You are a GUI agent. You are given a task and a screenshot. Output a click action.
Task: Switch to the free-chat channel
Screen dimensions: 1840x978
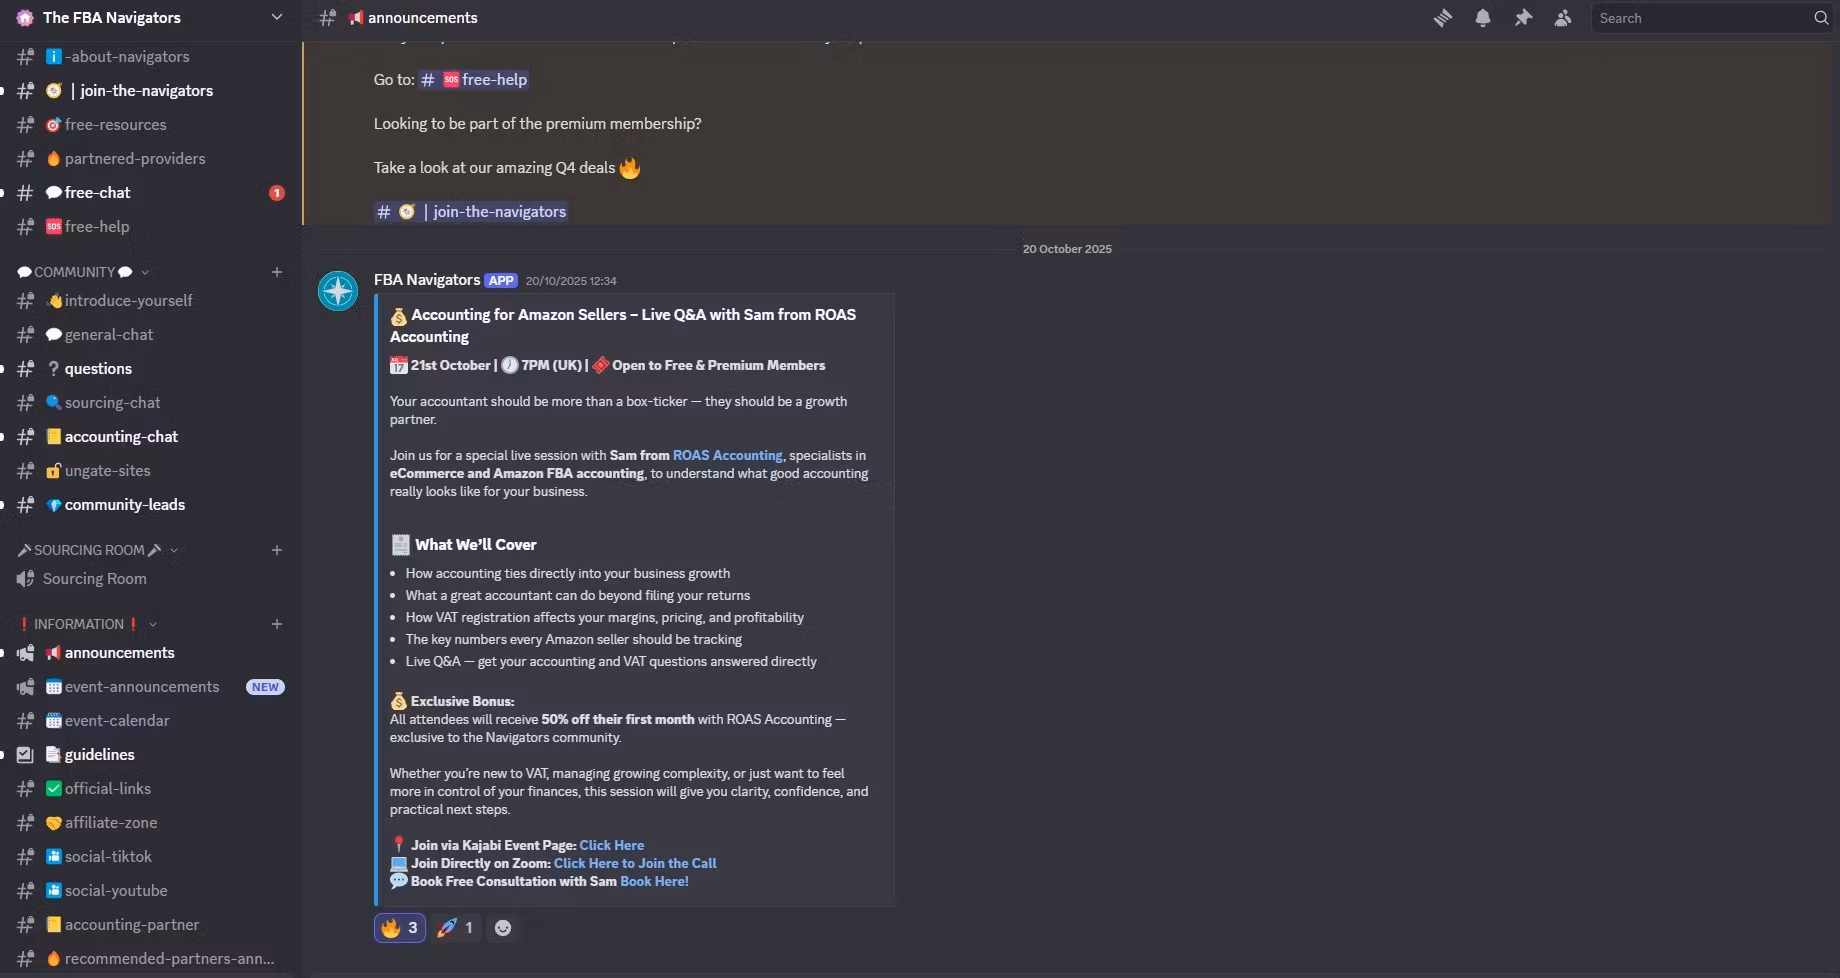(97, 193)
